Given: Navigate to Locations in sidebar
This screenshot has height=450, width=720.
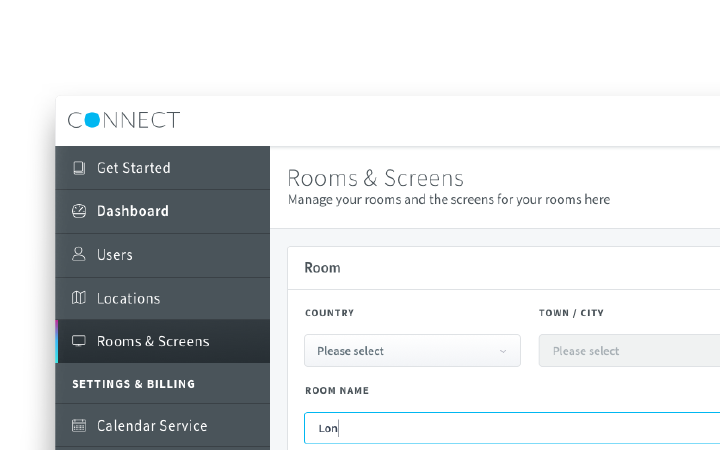Looking at the screenshot, I should click(x=163, y=298).
